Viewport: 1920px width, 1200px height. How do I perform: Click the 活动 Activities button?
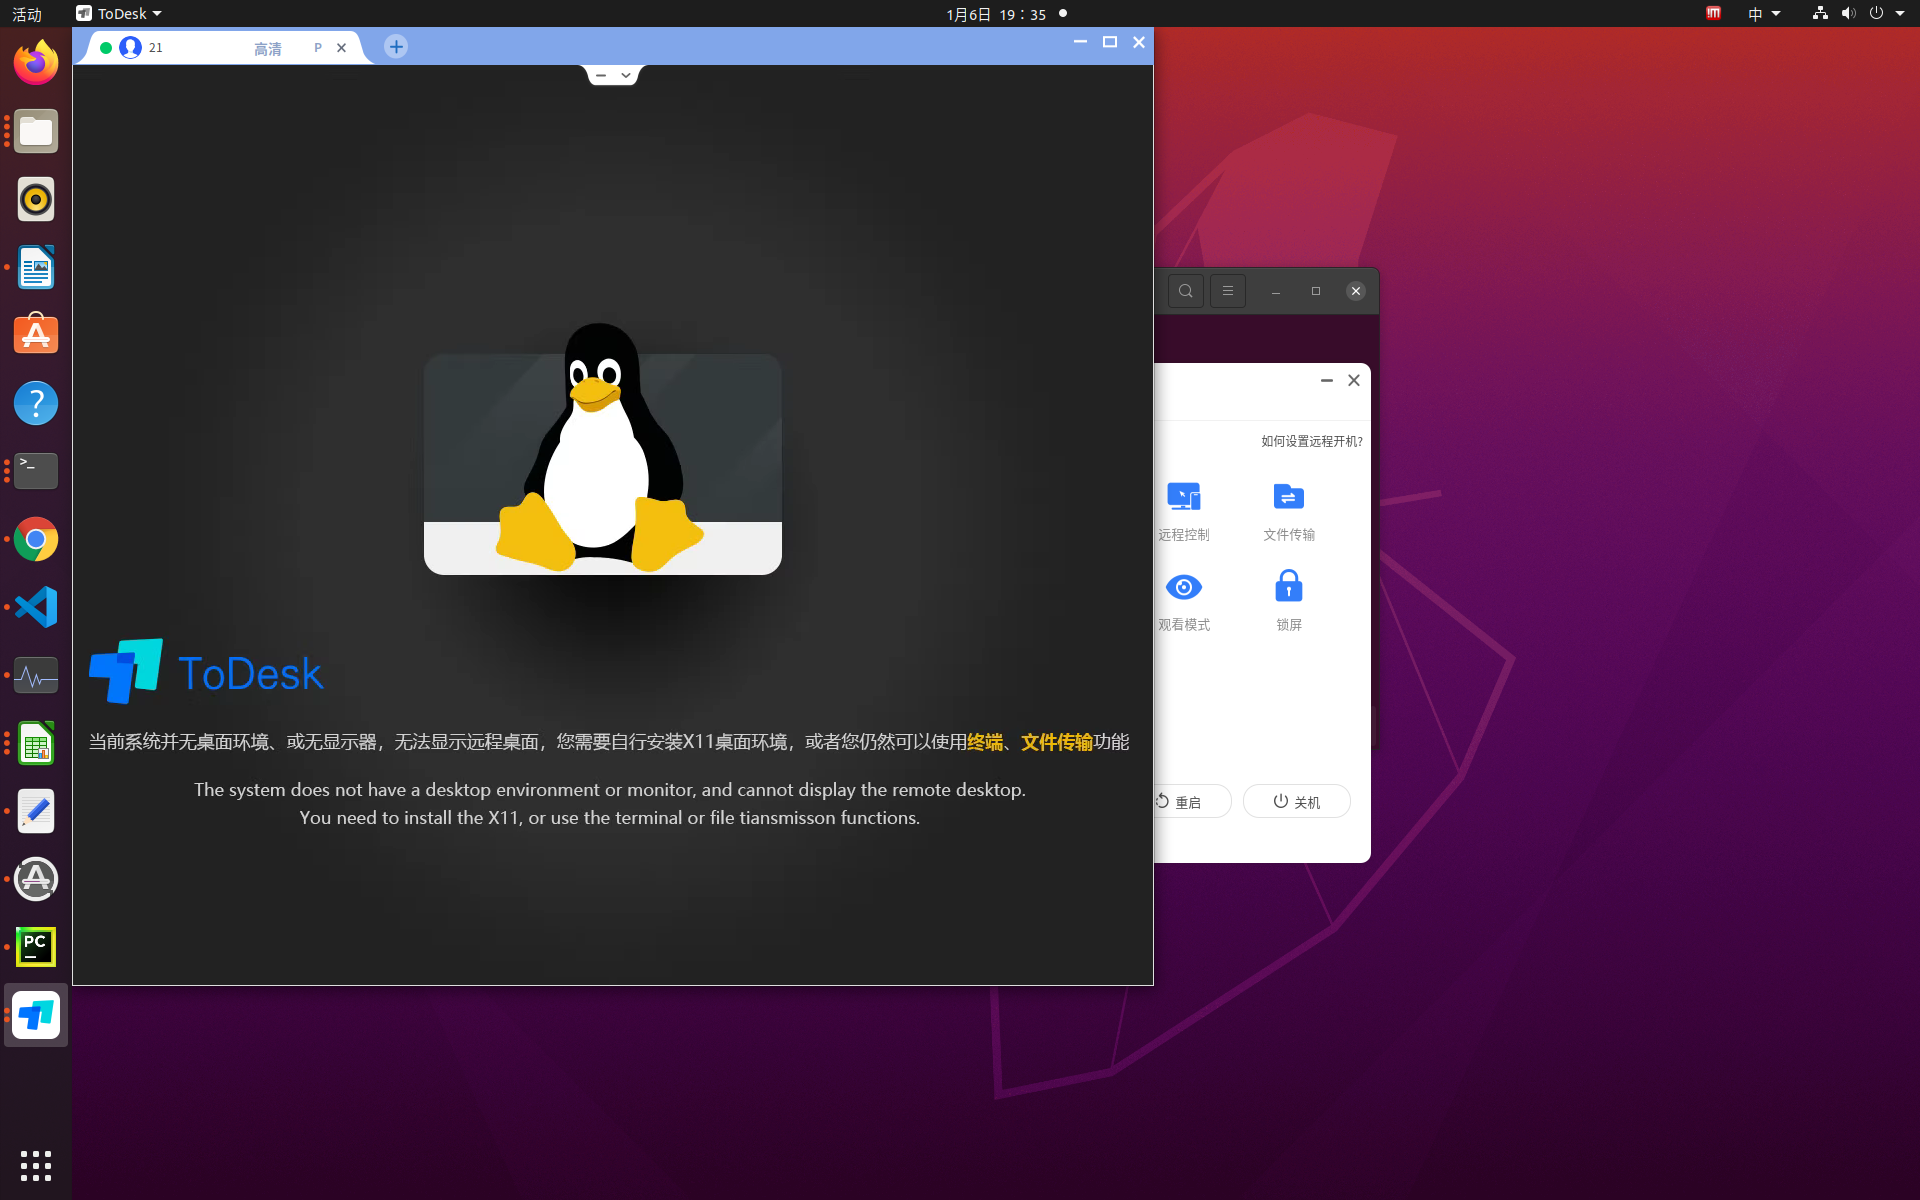[x=27, y=14]
